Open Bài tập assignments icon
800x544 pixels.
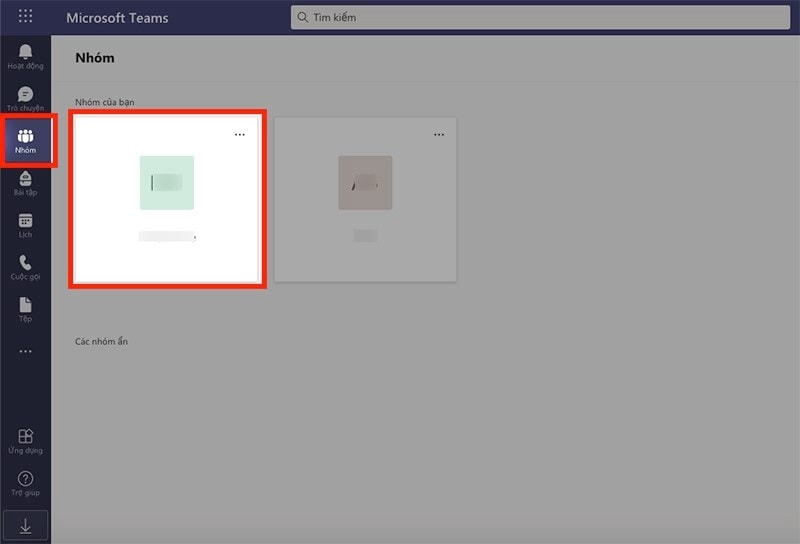[x=25, y=183]
